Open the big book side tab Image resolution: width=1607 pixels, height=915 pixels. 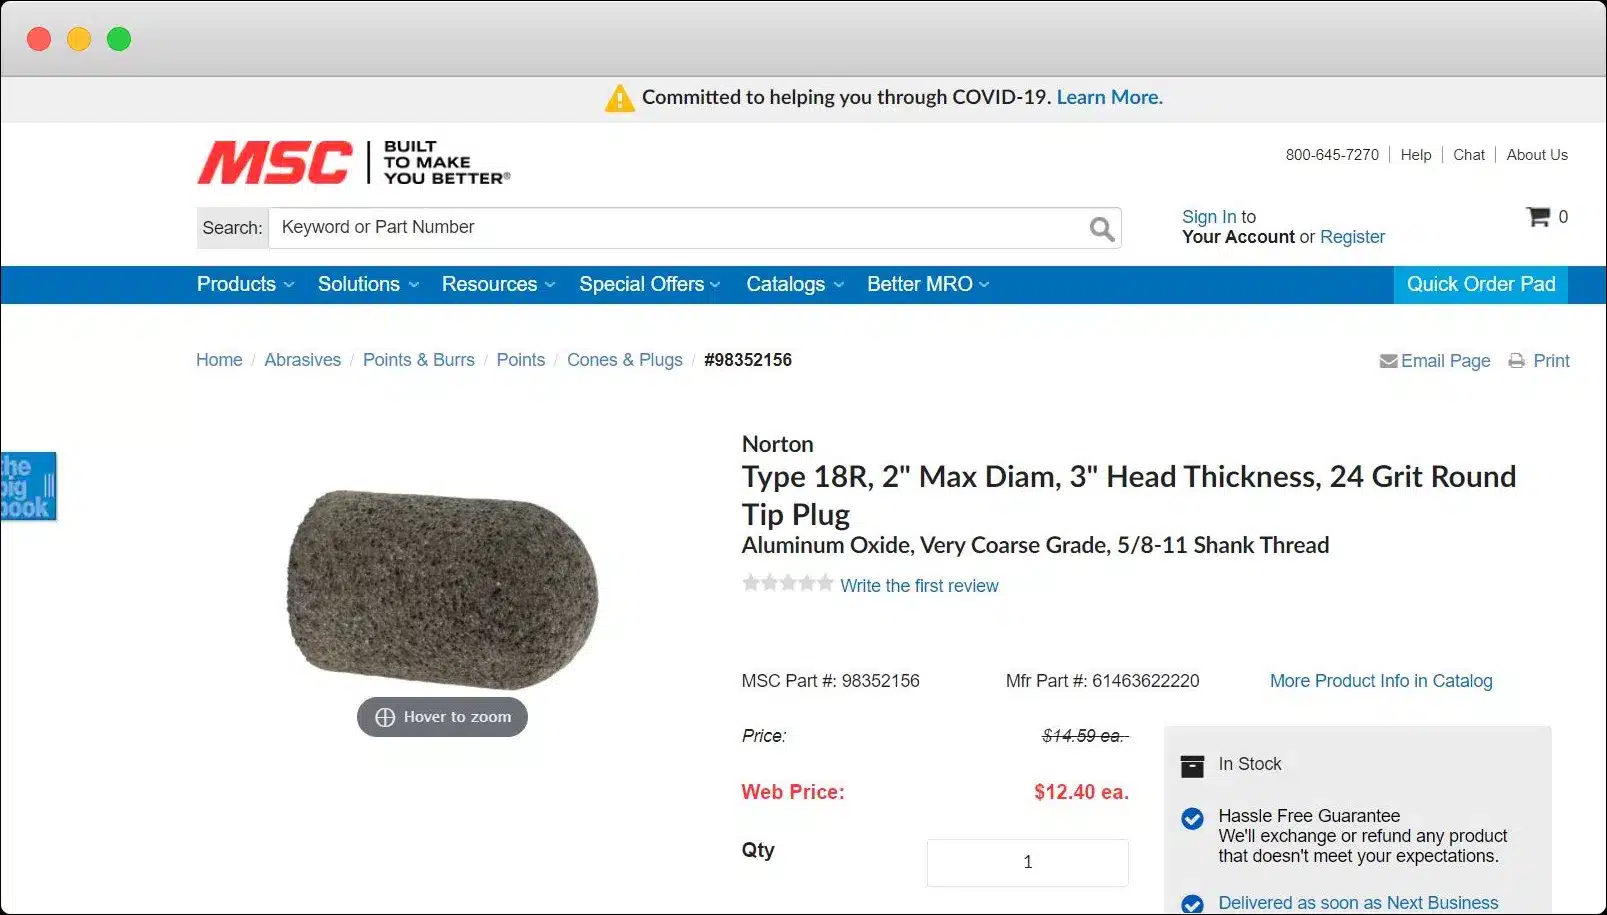click(x=28, y=487)
